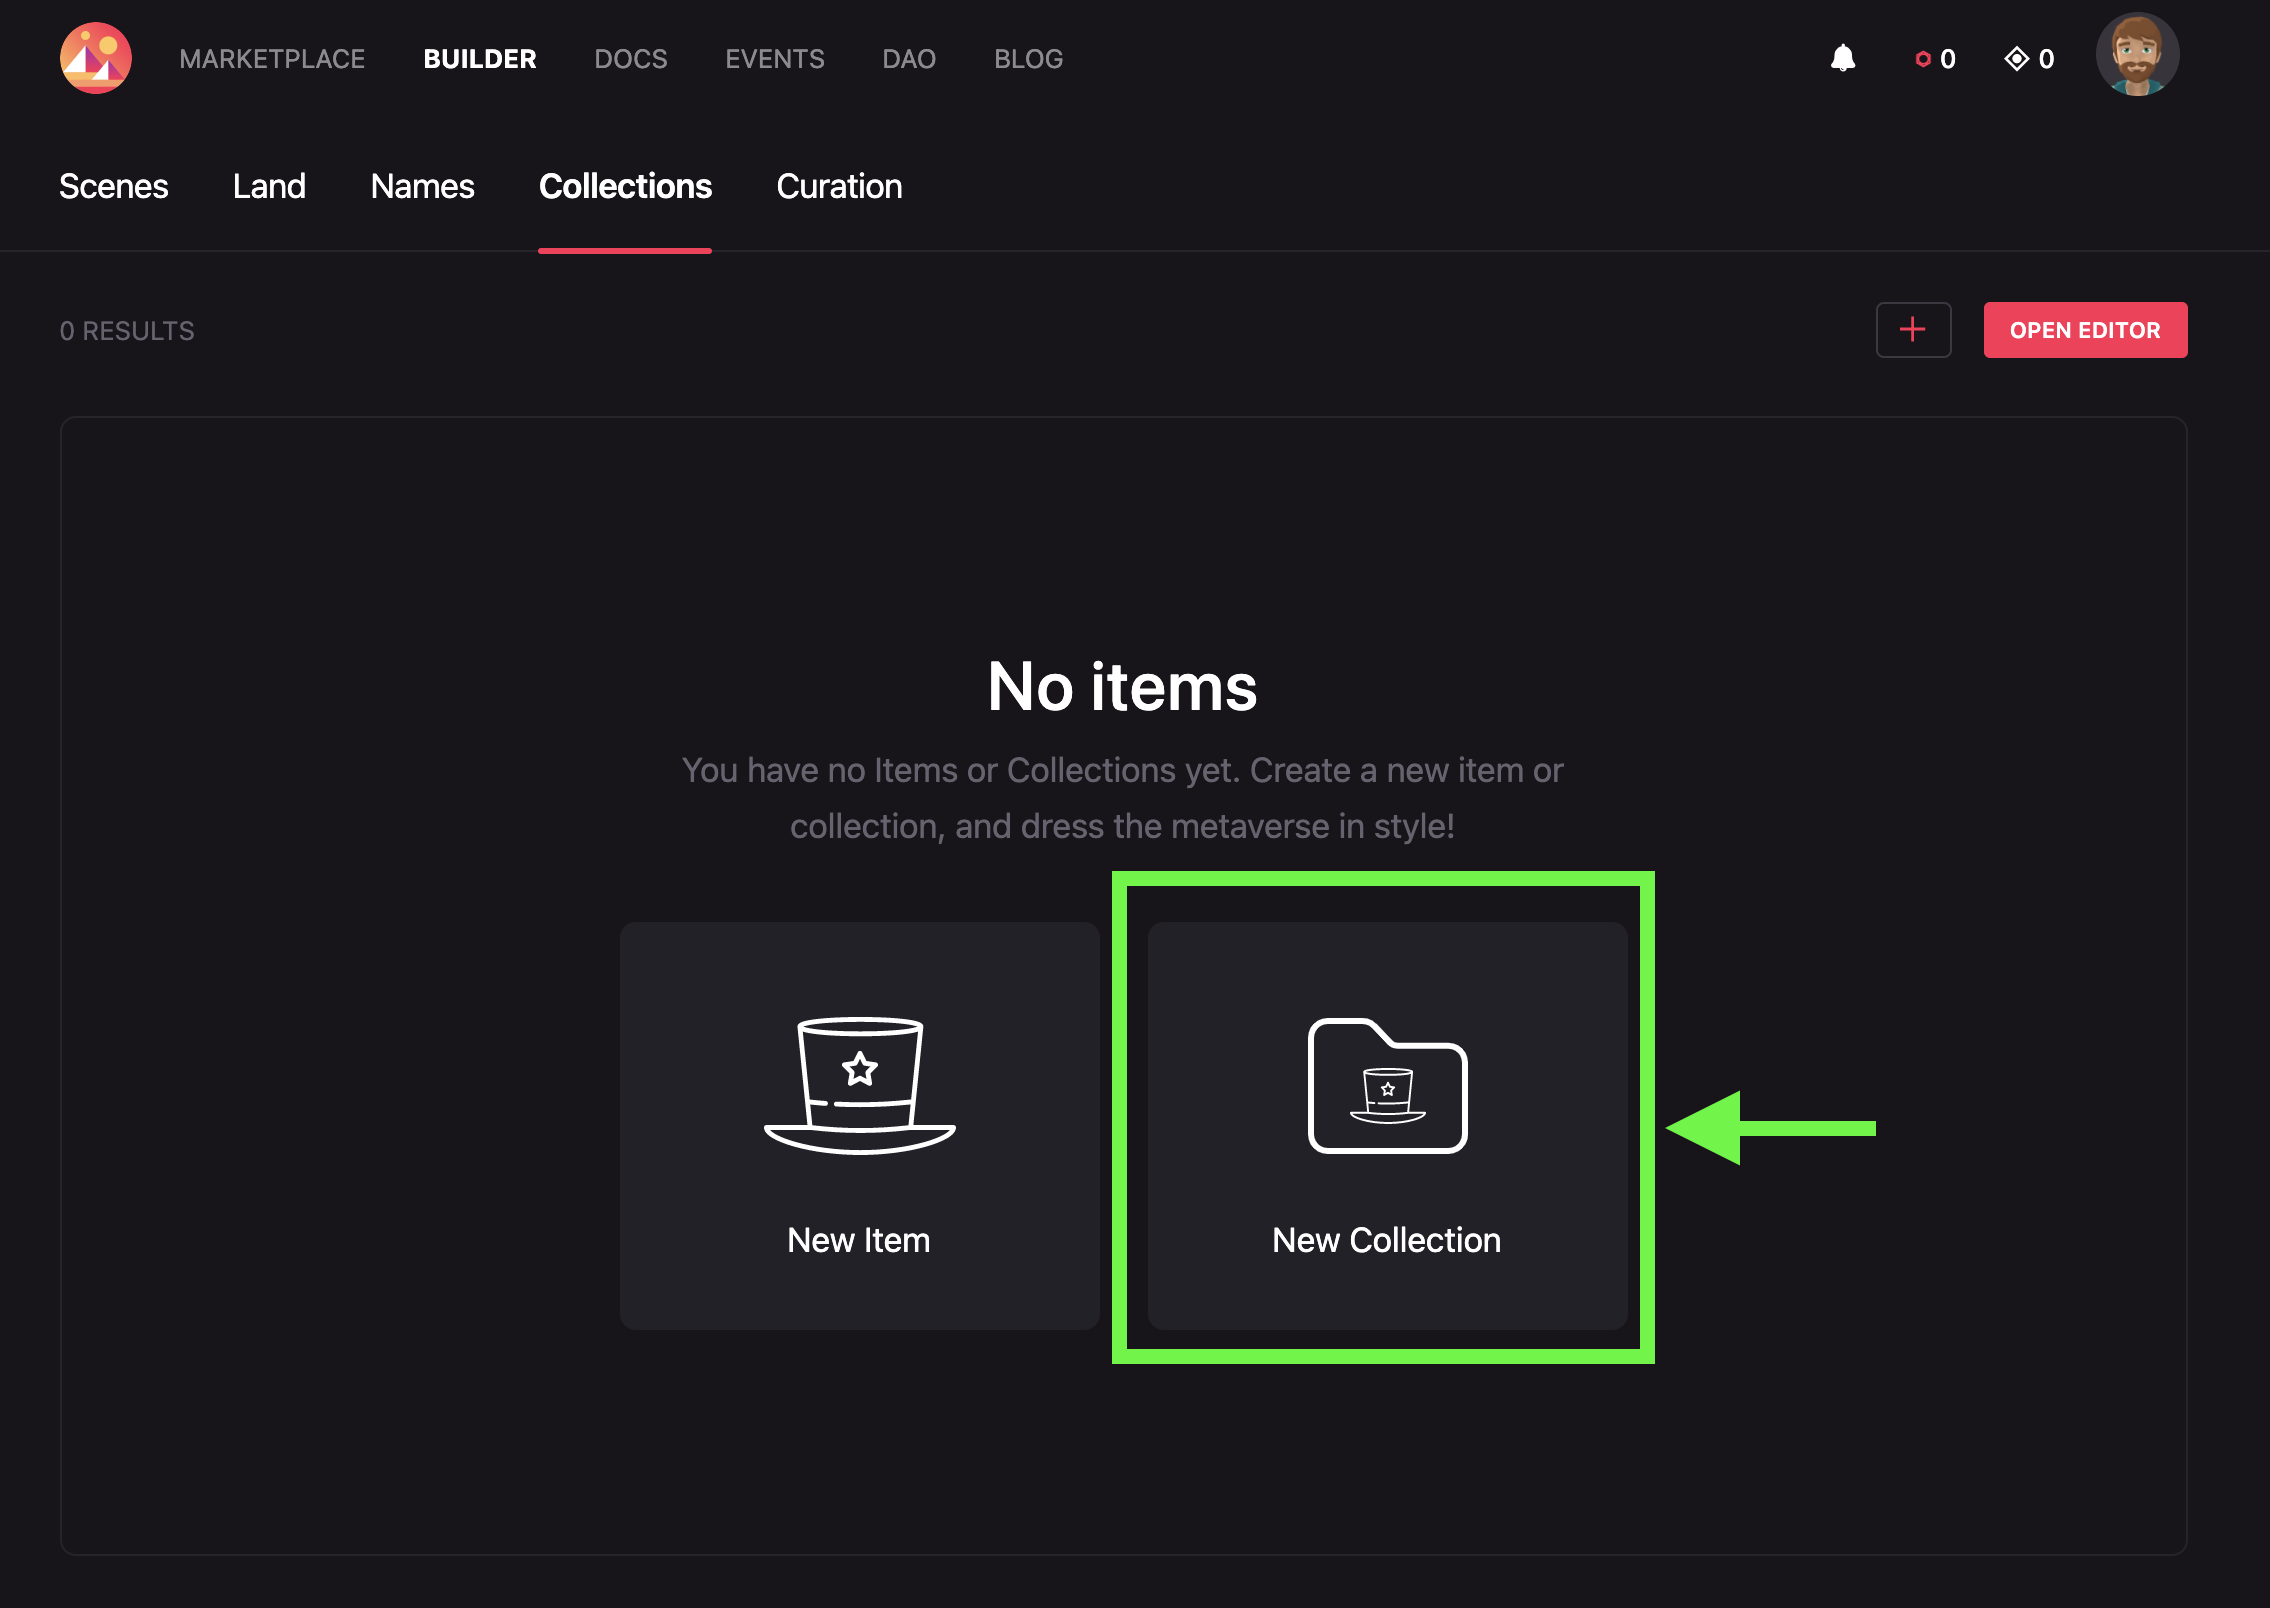Image resolution: width=2270 pixels, height=1608 pixels.
Task: Switch to the Land tab
Action: coord(269,186)
